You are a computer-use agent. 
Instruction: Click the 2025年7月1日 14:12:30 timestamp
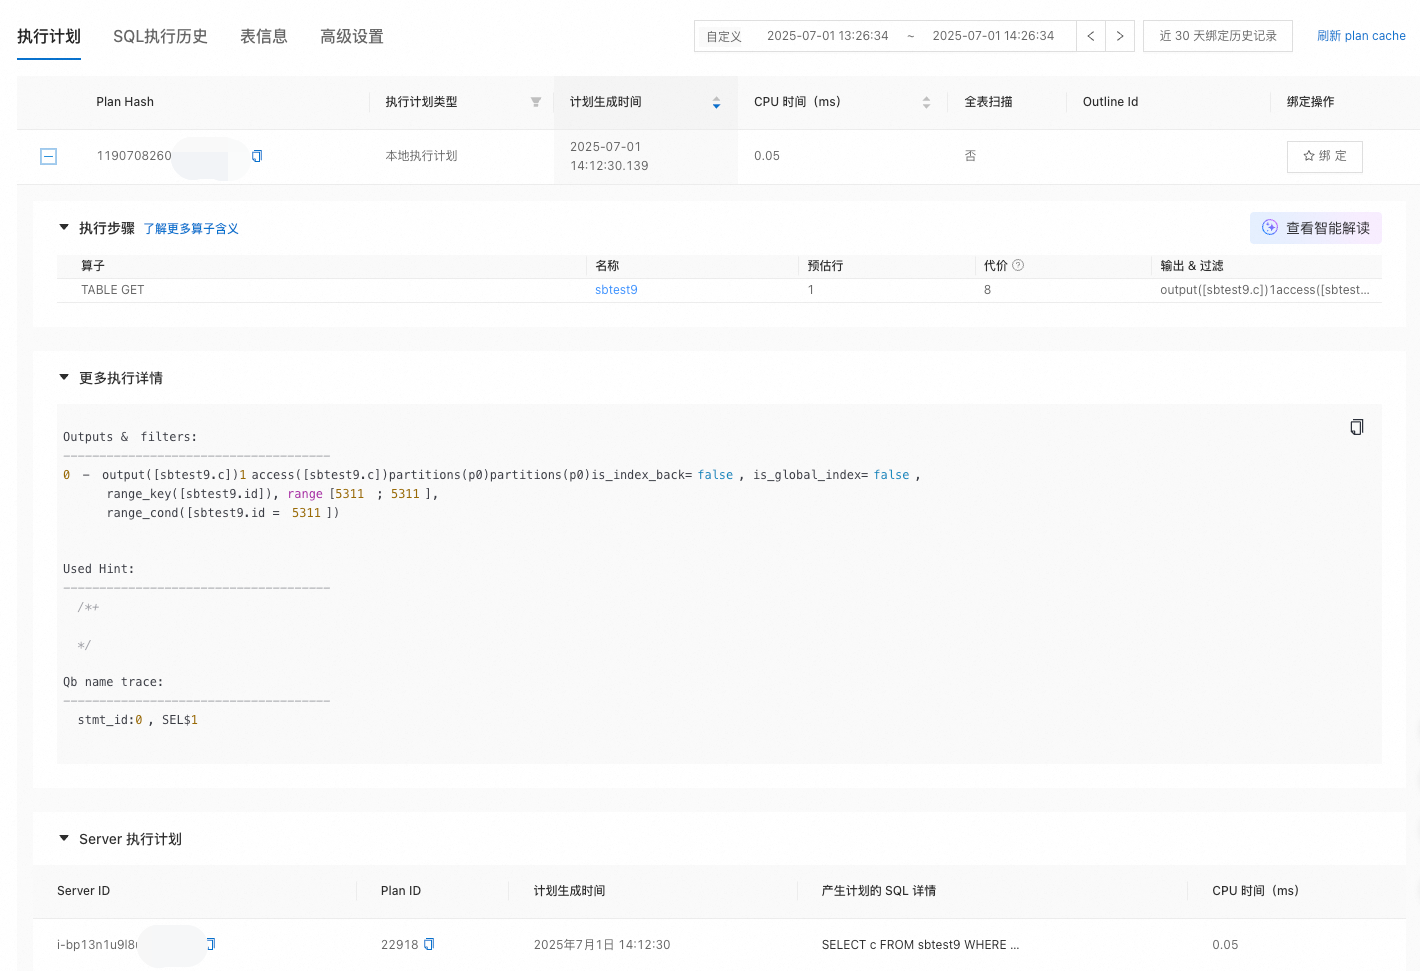click(x=602, y=945)
